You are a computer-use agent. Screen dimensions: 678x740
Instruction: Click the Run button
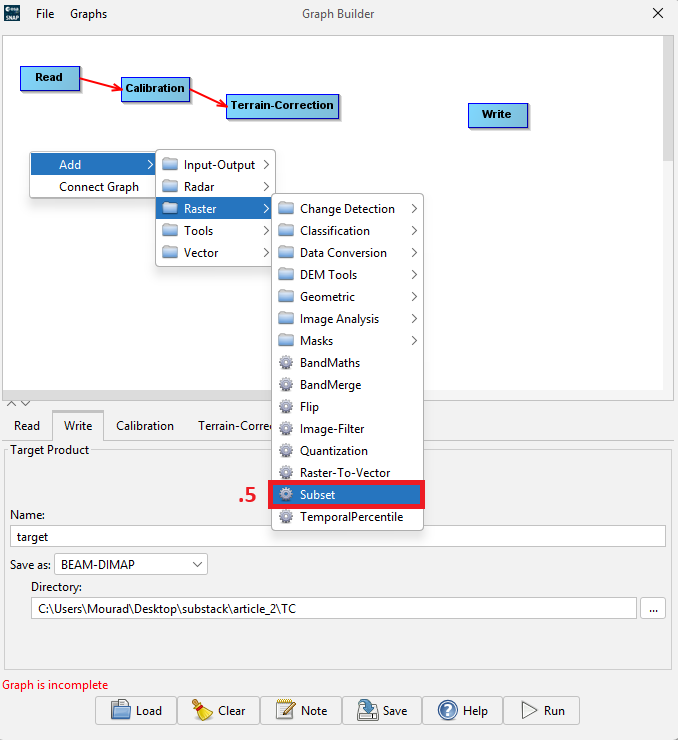point(542,711)
